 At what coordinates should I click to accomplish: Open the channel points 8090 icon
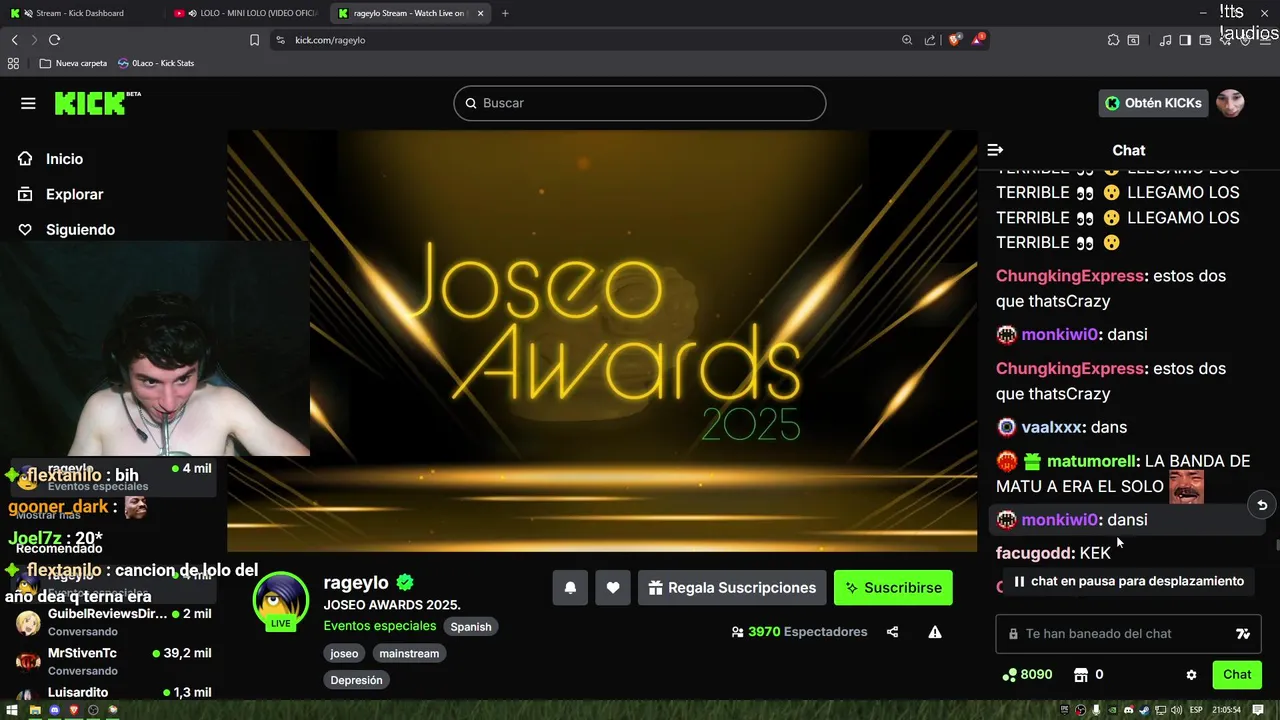[1027, 675]
